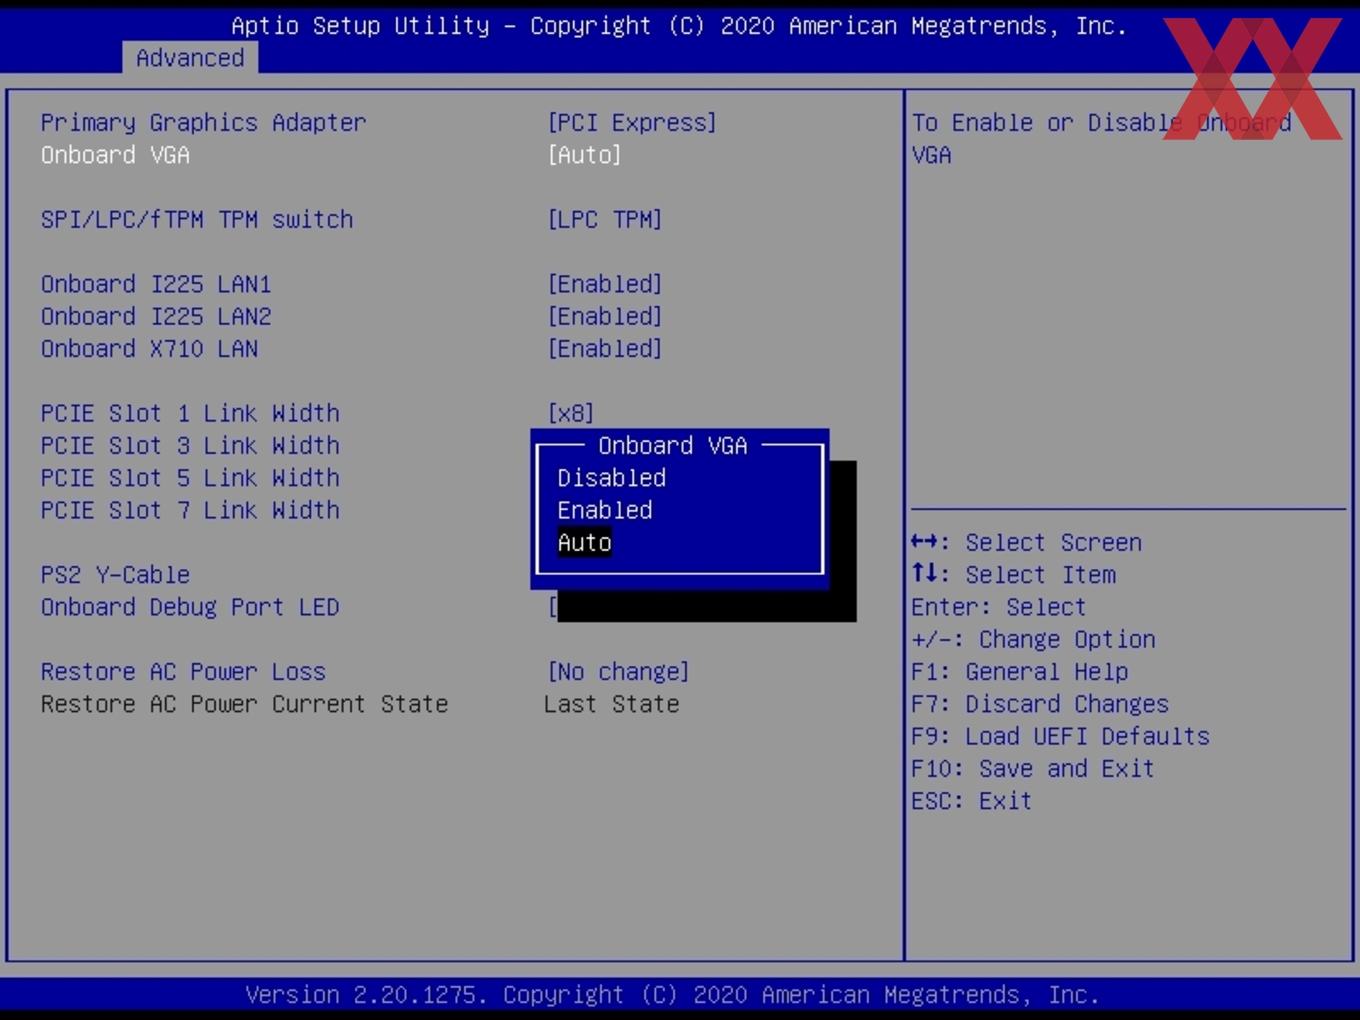Select the SPI/LPC/fTPM TPM switch label
Screen dimensions: 1360x1020
click(x=197, y=220)
